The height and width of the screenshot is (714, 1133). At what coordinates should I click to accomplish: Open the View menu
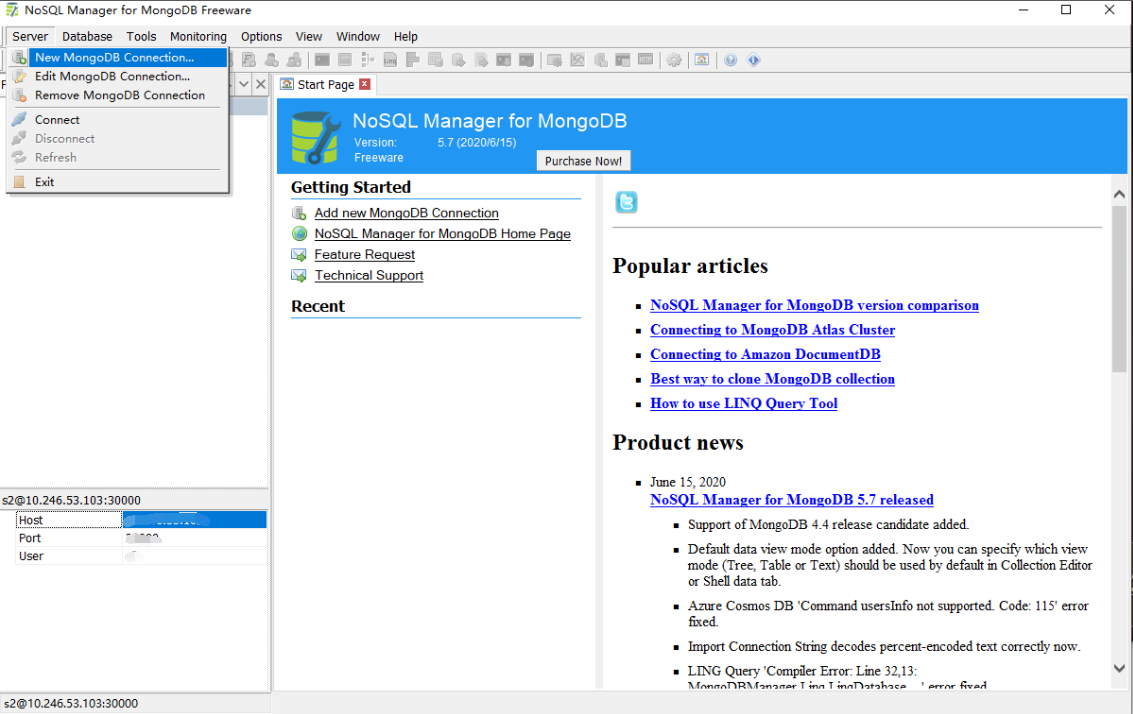coord(309,36)
